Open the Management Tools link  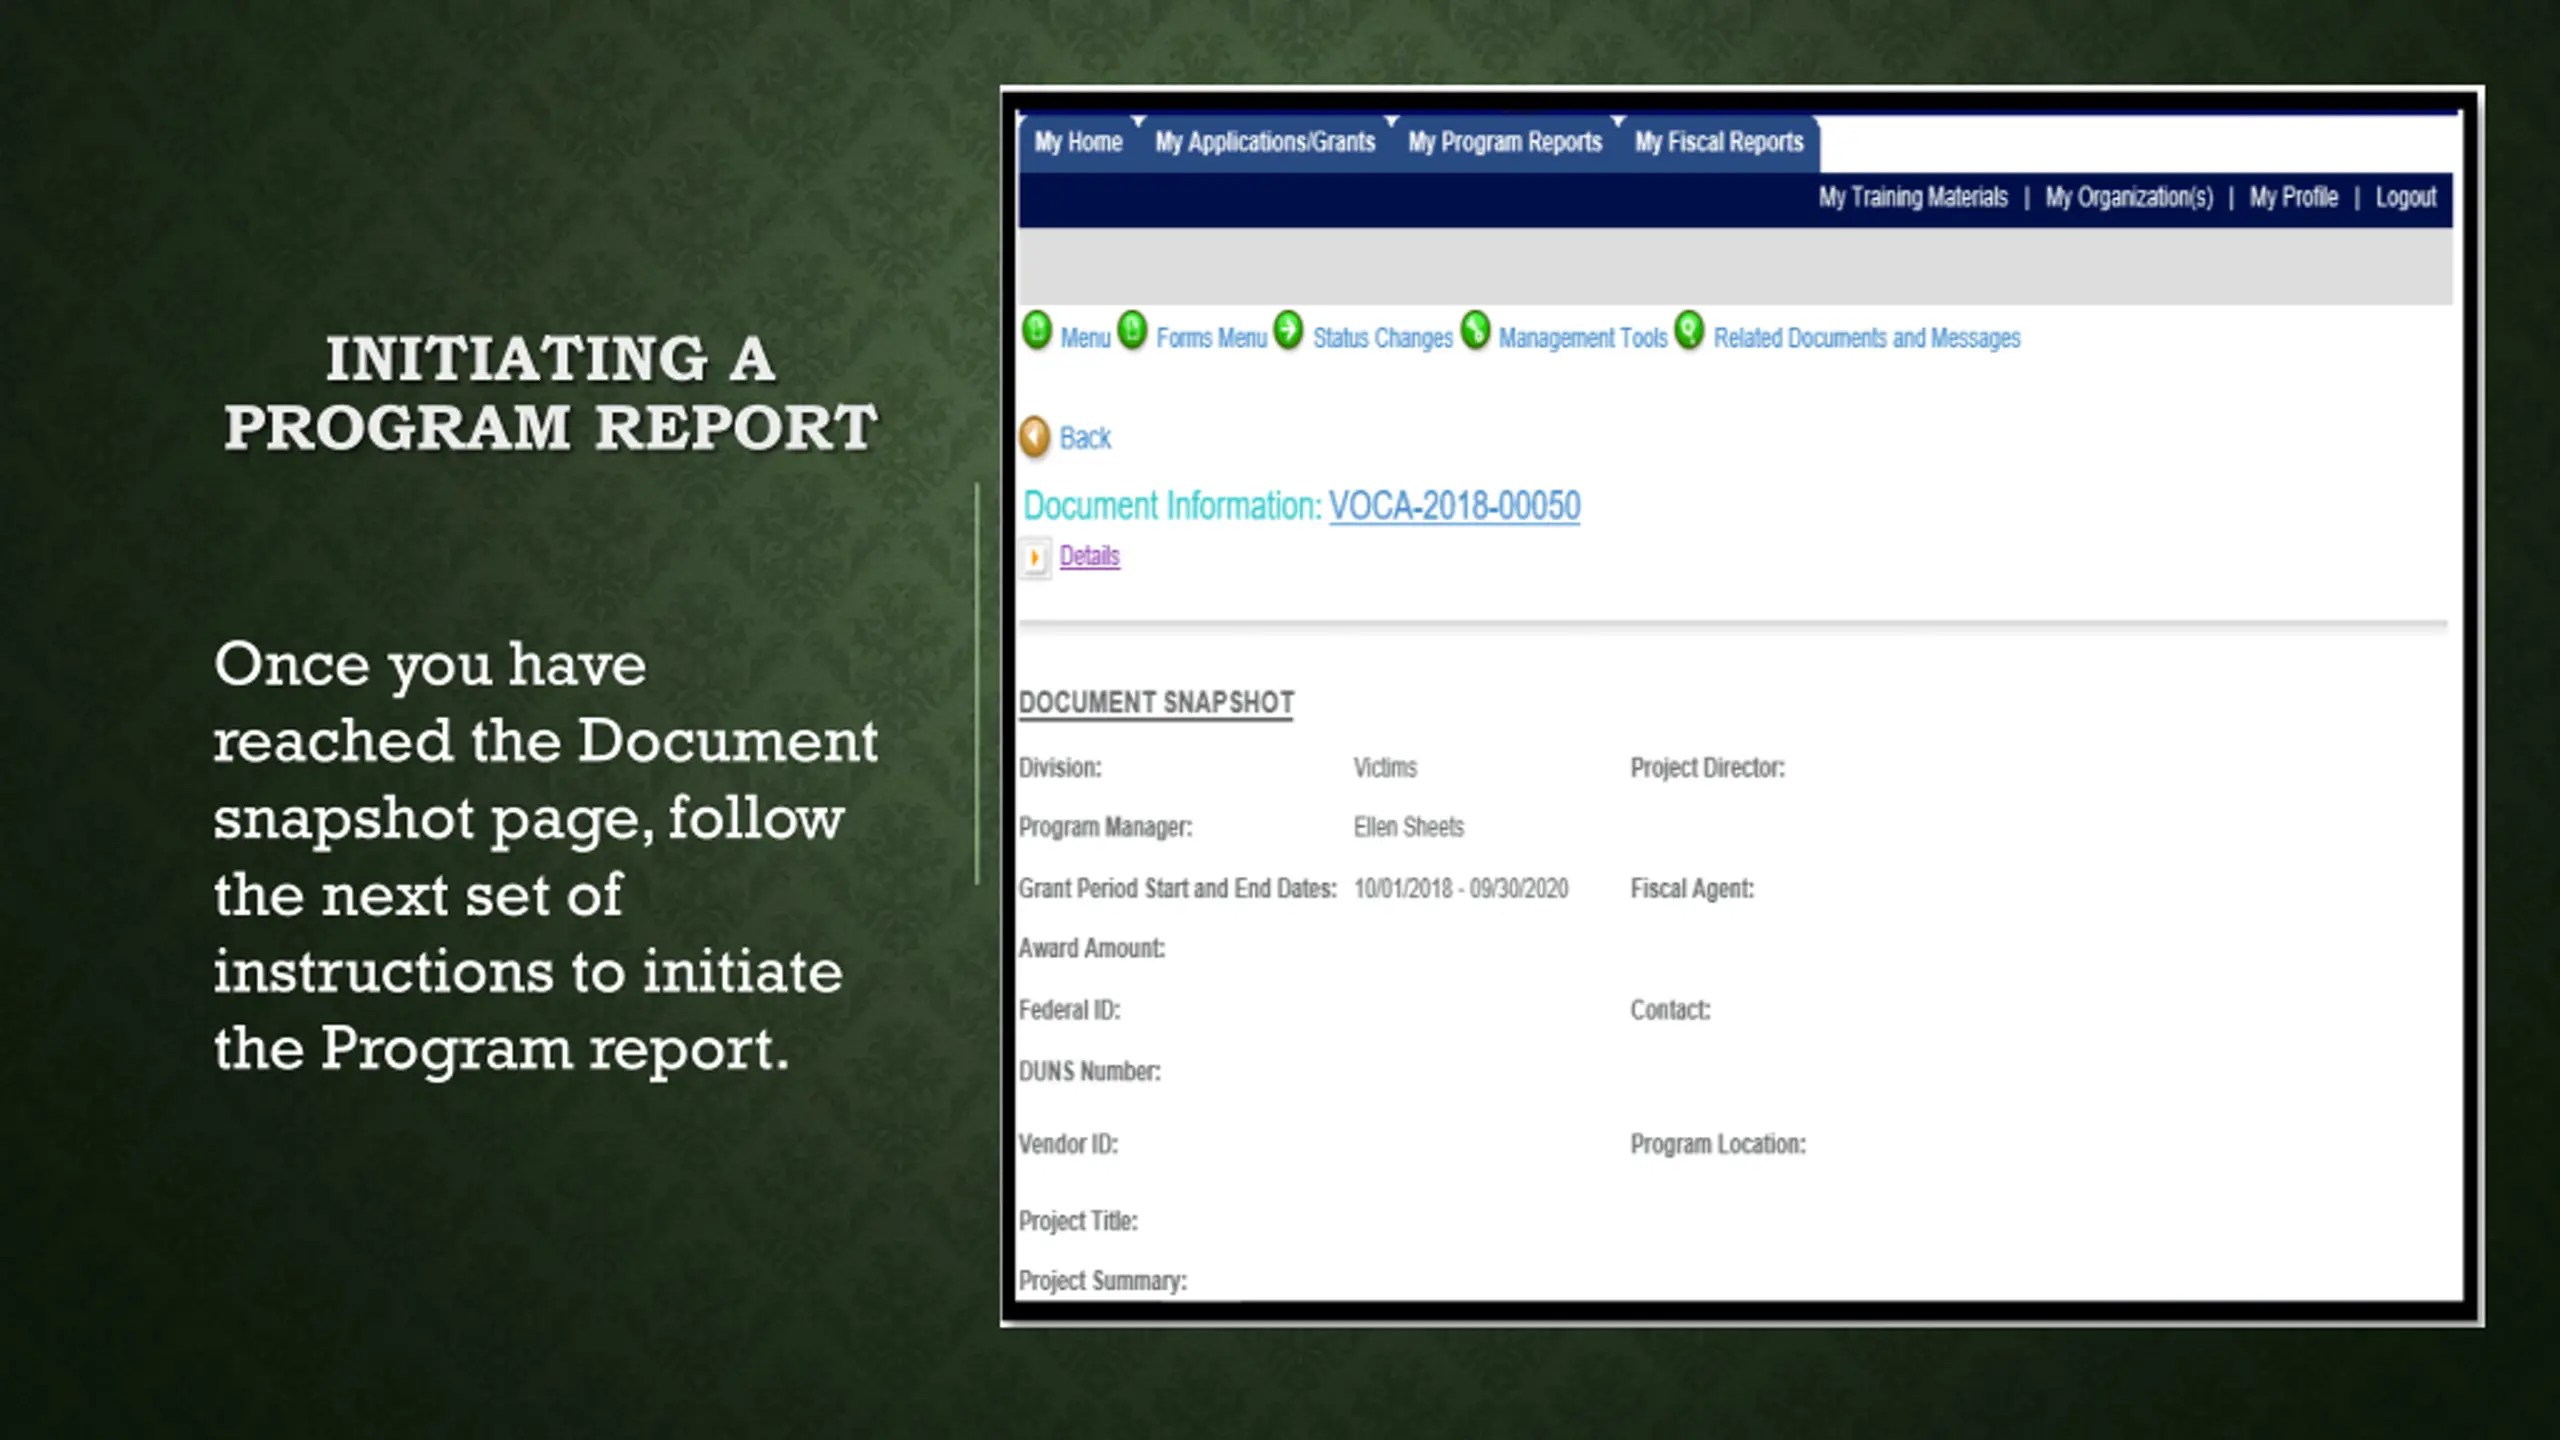tap(1583, 338)
